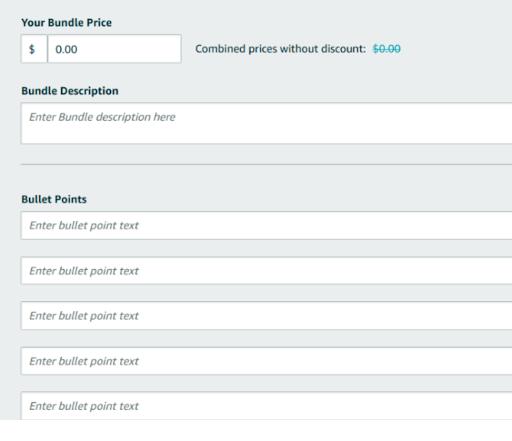Image resolution: width=512 pixels, height=441 pixels.
Task: Select the second bullet point text field
Action: tap(266, 271)
